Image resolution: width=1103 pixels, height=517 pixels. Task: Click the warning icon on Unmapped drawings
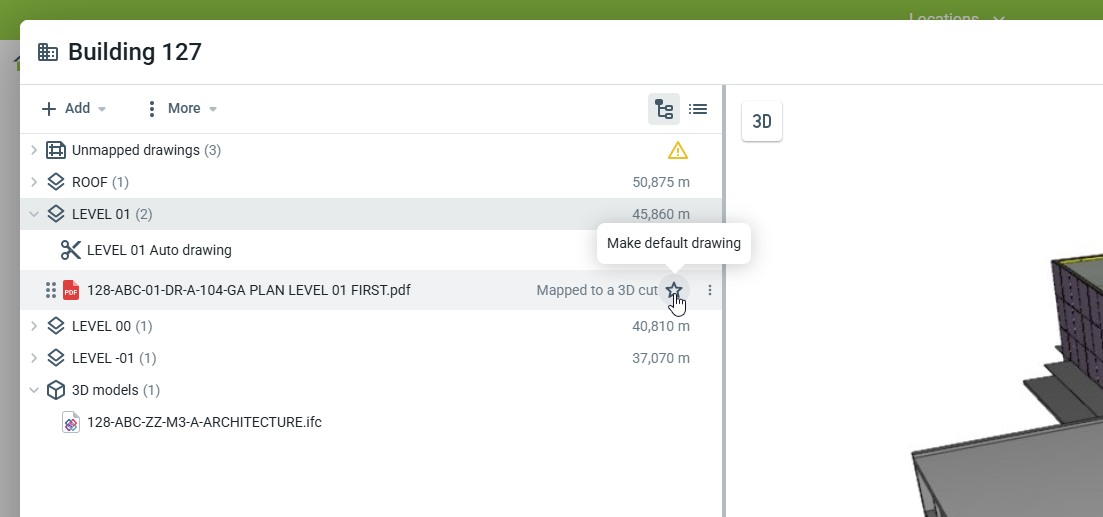click(678, 151)
